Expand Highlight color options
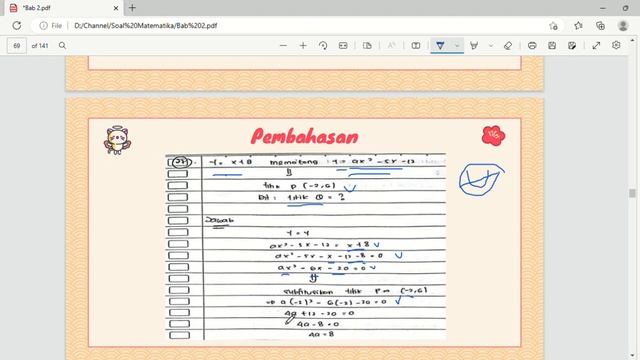Screen dimensions: 640x360 (491, 46)
